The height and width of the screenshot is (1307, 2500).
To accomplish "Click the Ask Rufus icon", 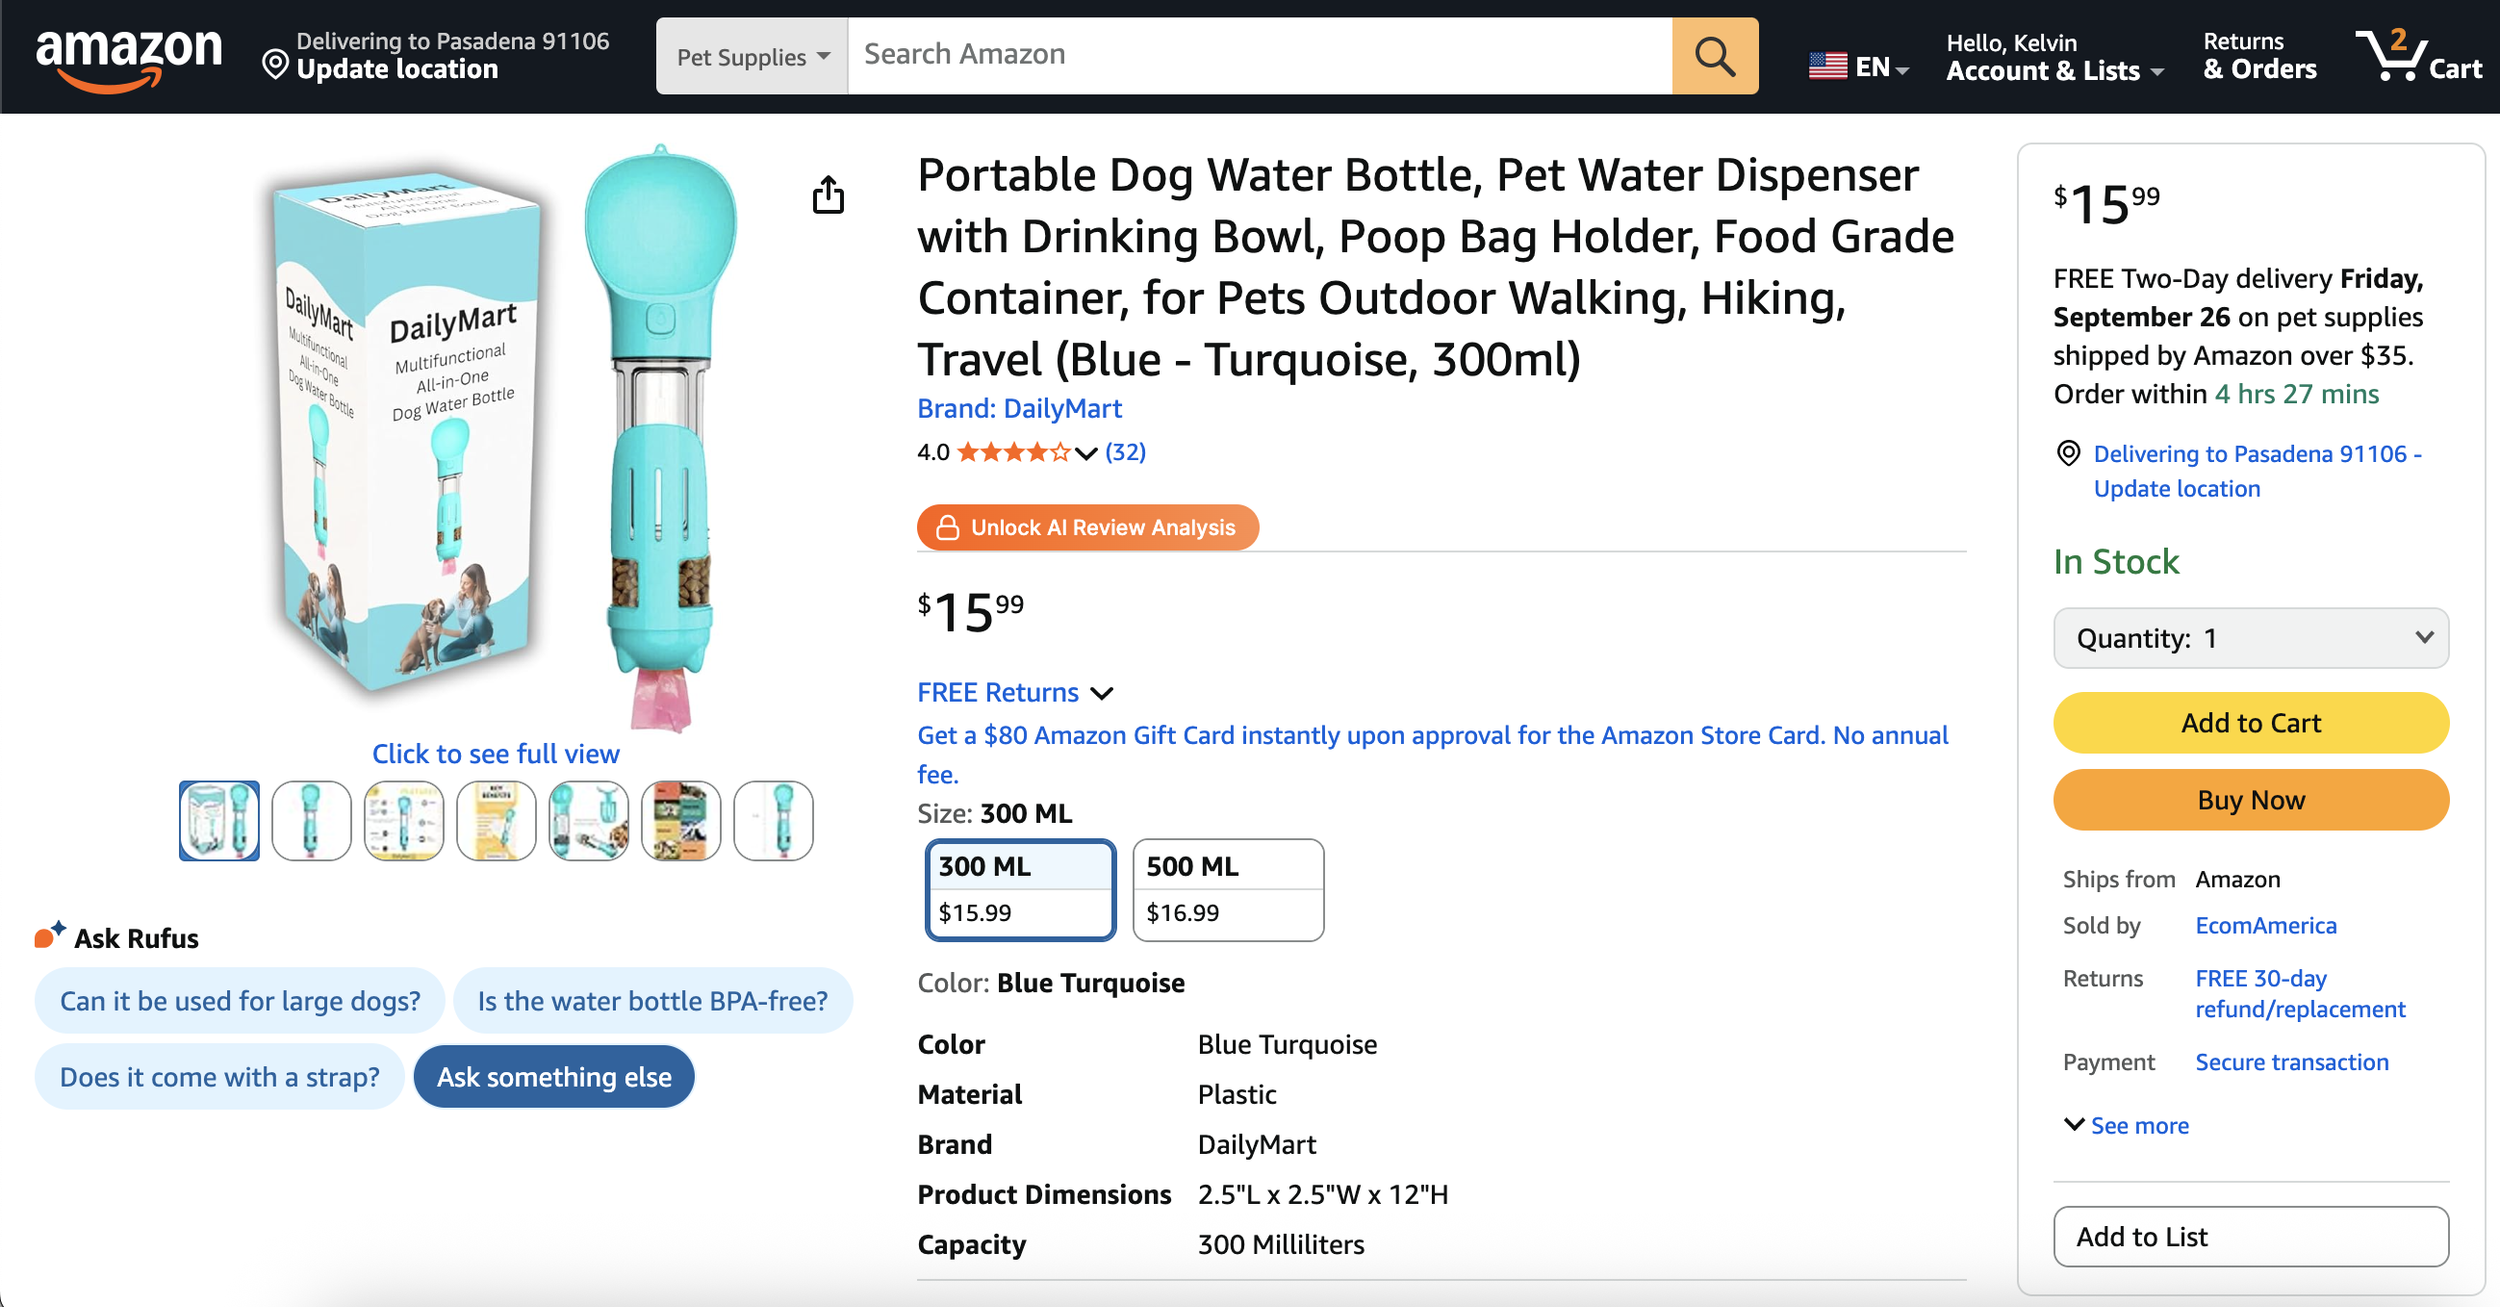I will tap(49, 935).
